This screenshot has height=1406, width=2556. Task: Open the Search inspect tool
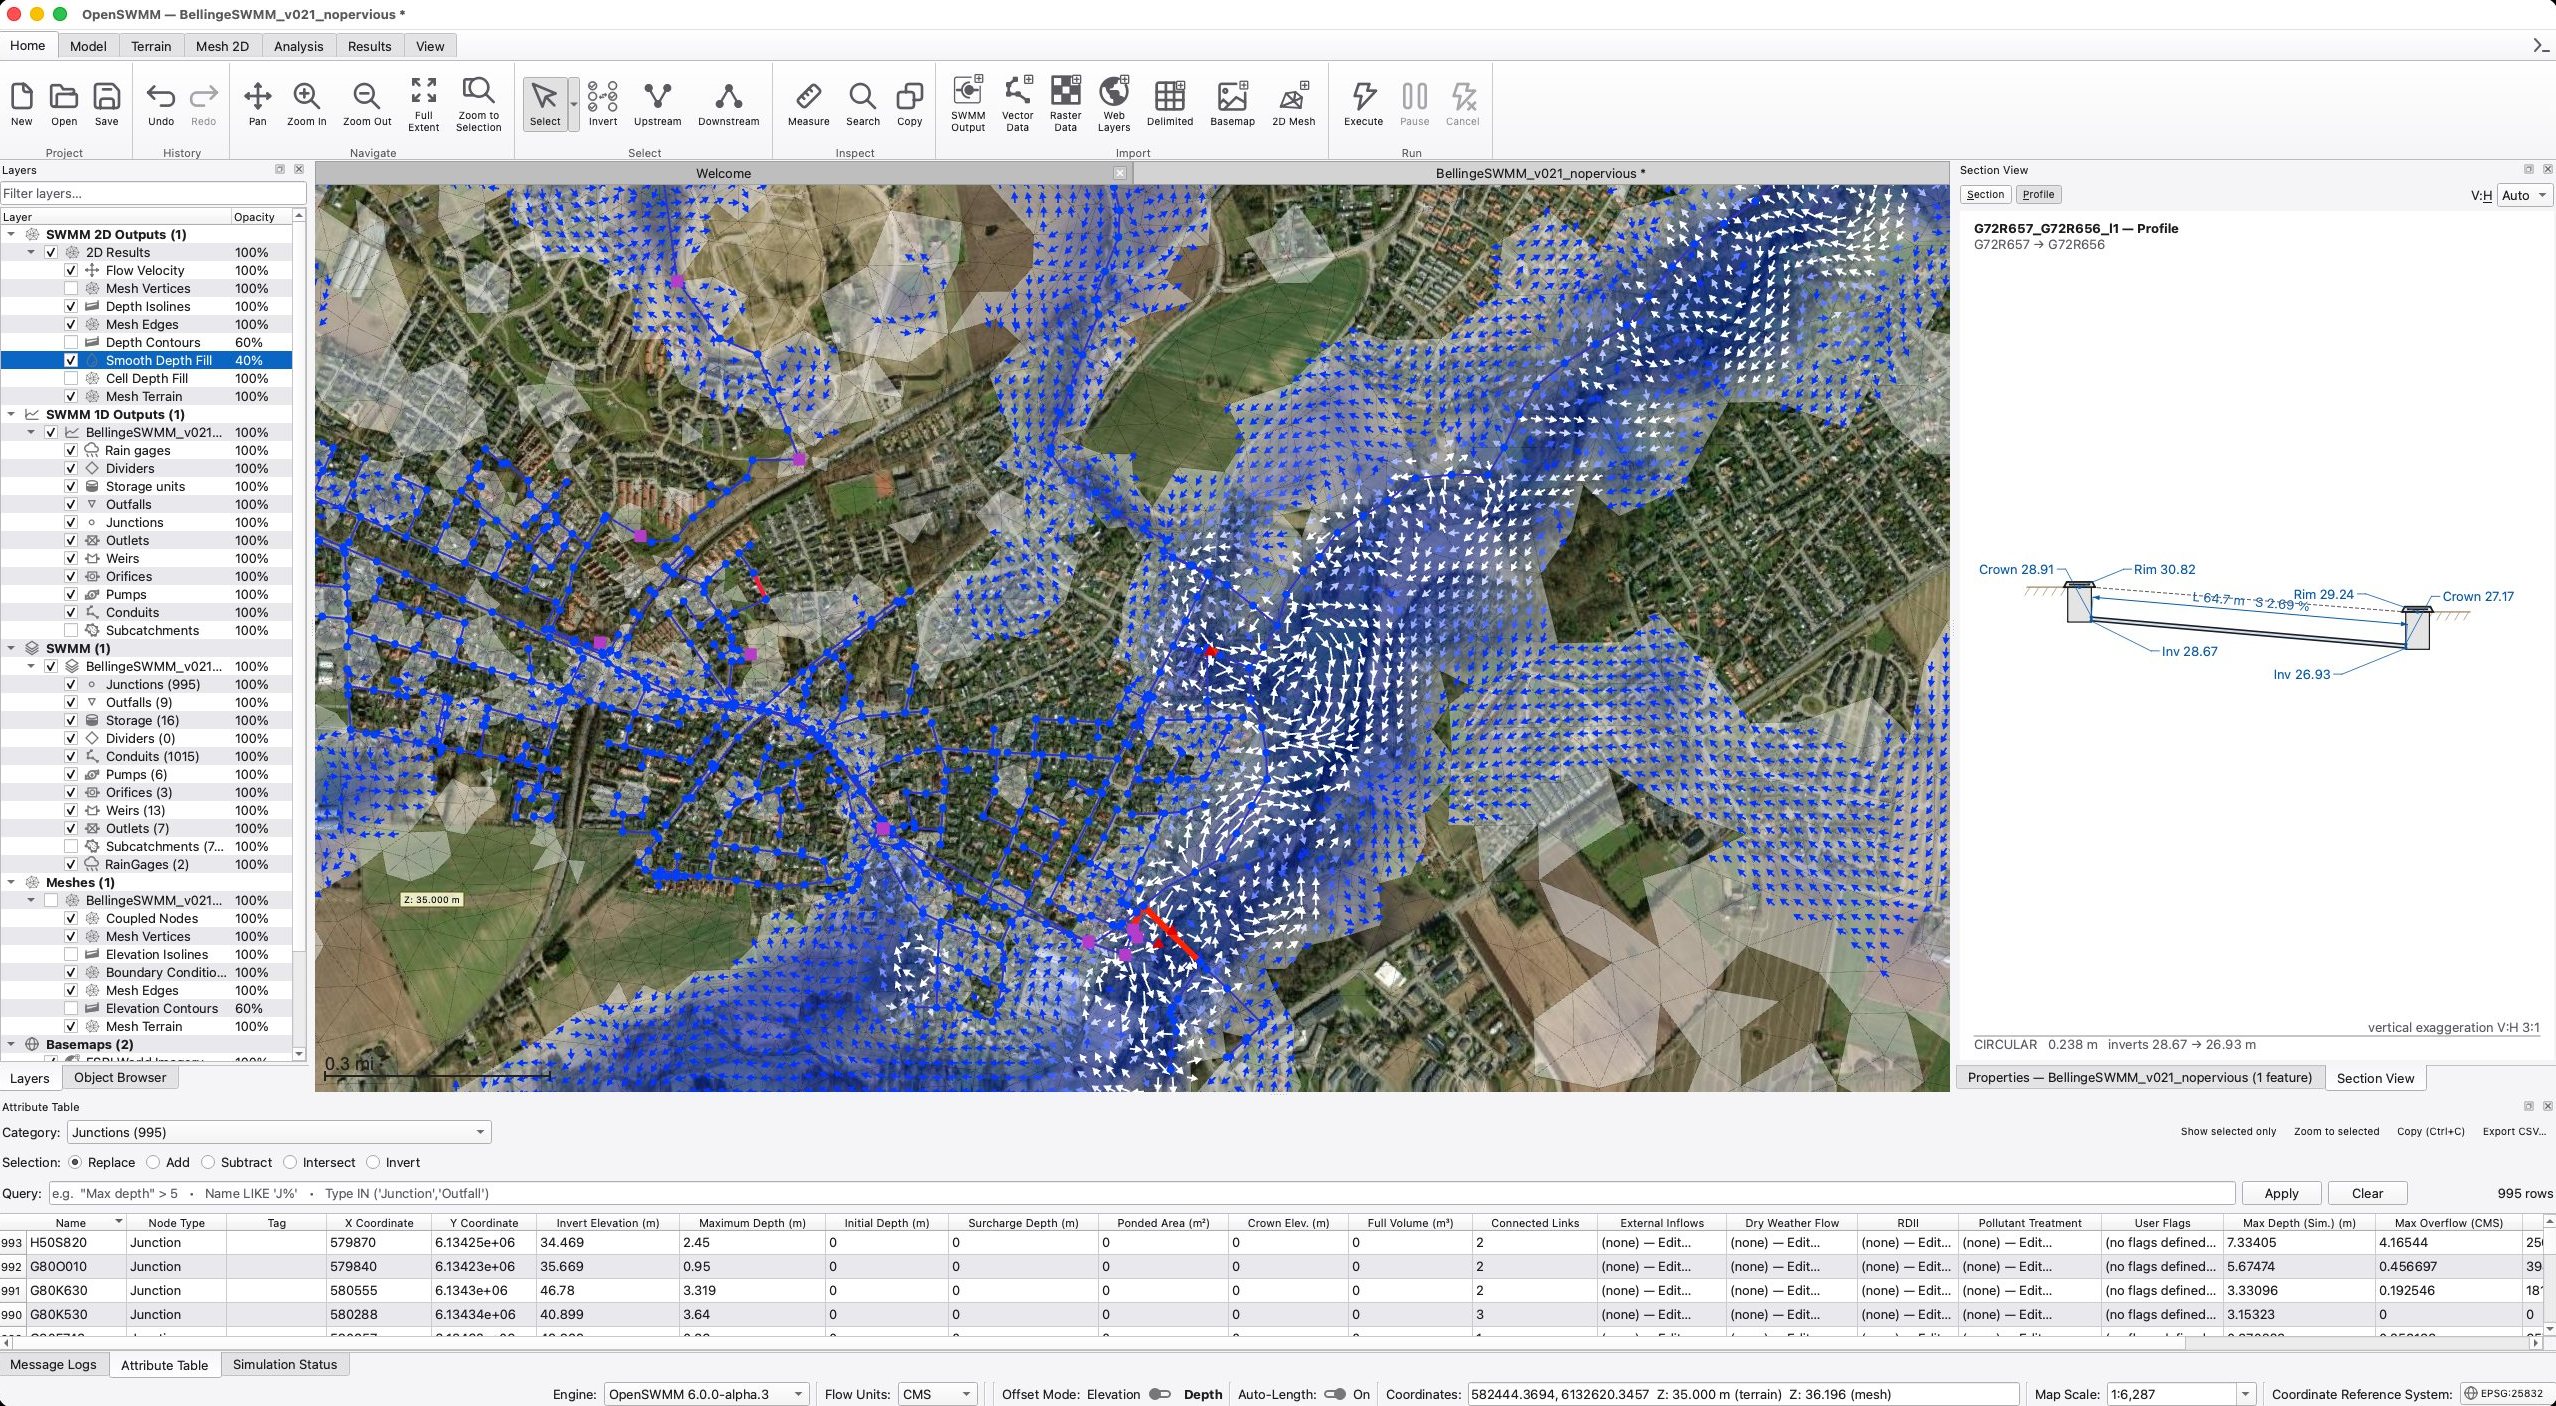[862, 104]
